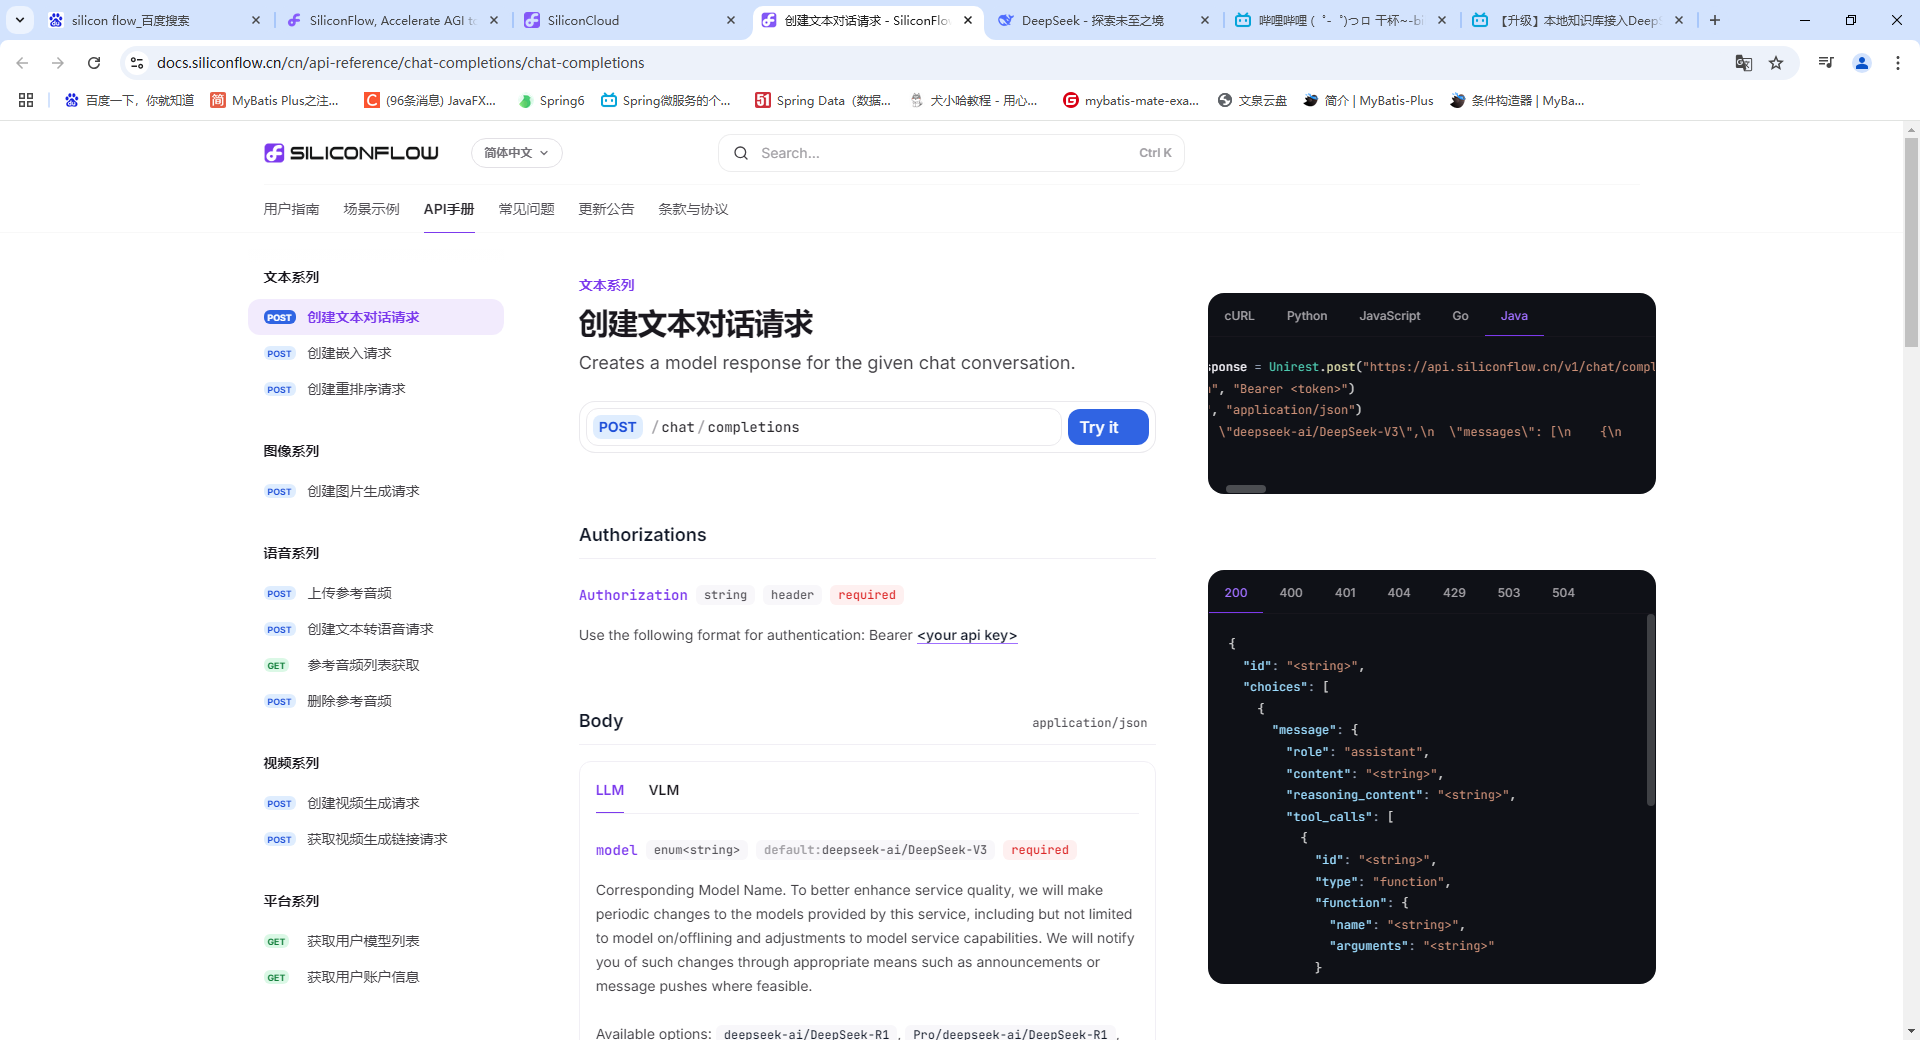Image resolution: width=1920 pixels, height=1040 pixels.
Task: Show the 429 response example
Action: (x=1454, y=593)
